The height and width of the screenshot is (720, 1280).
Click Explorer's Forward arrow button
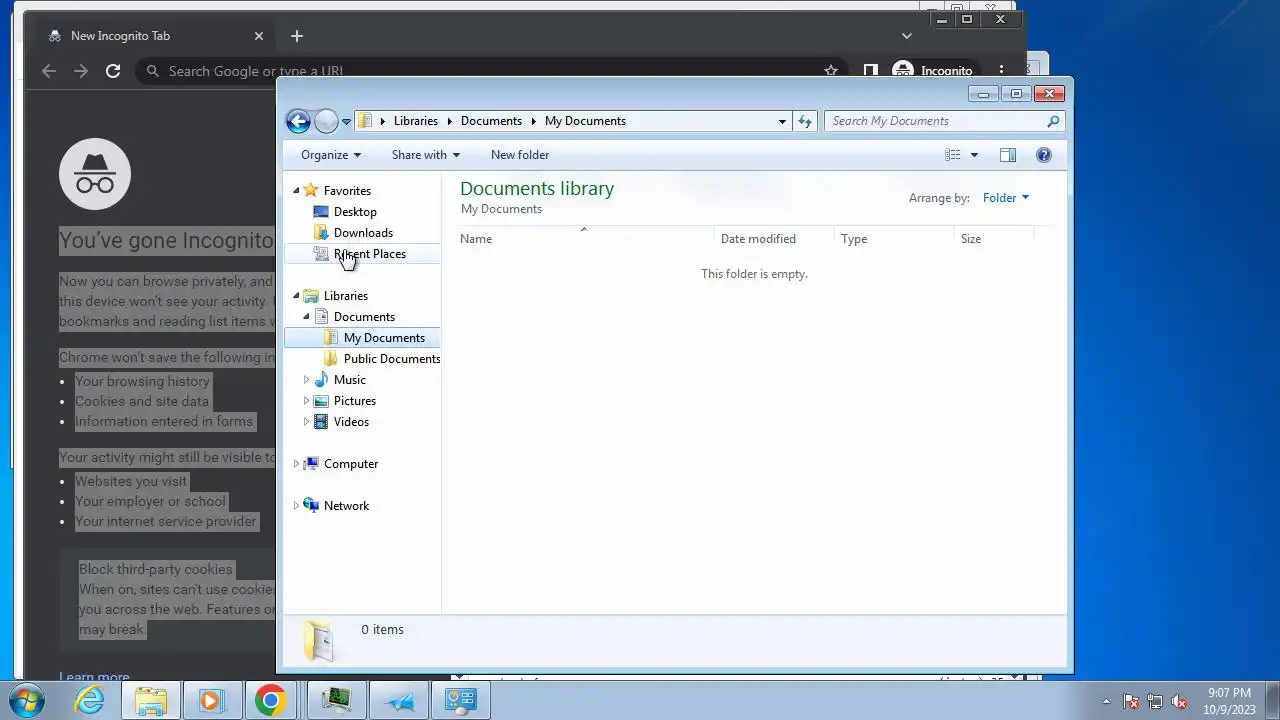point(326,121)
